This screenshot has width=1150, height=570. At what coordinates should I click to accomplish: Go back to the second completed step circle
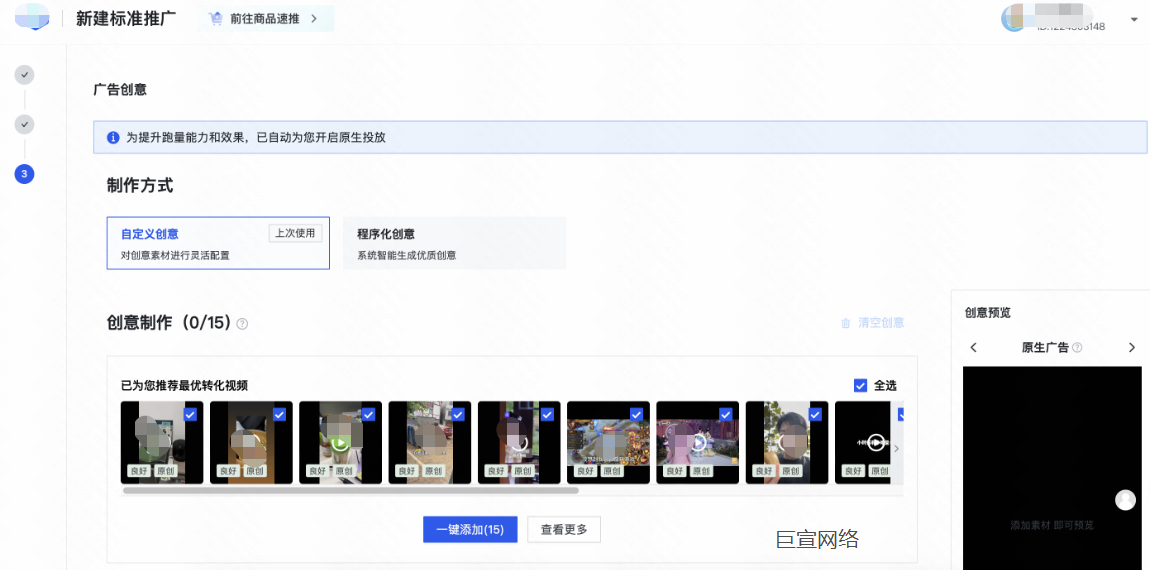point(24,124)
